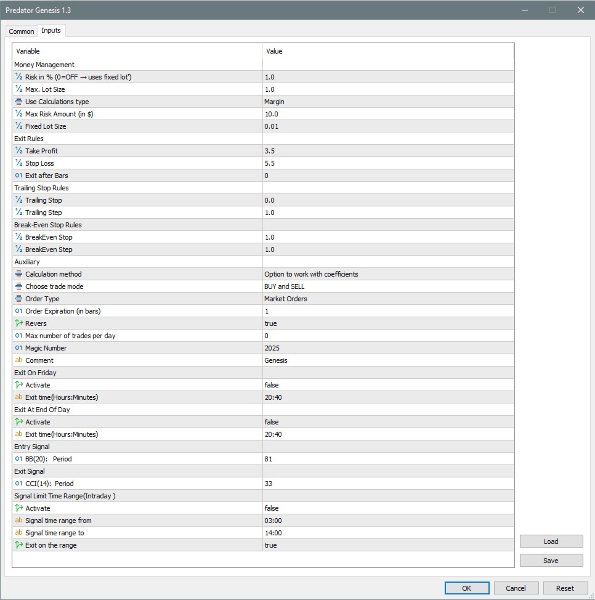The height and width of the screenshot is (600, 595).
Task: Click the Load button
Action: [551, 541]
